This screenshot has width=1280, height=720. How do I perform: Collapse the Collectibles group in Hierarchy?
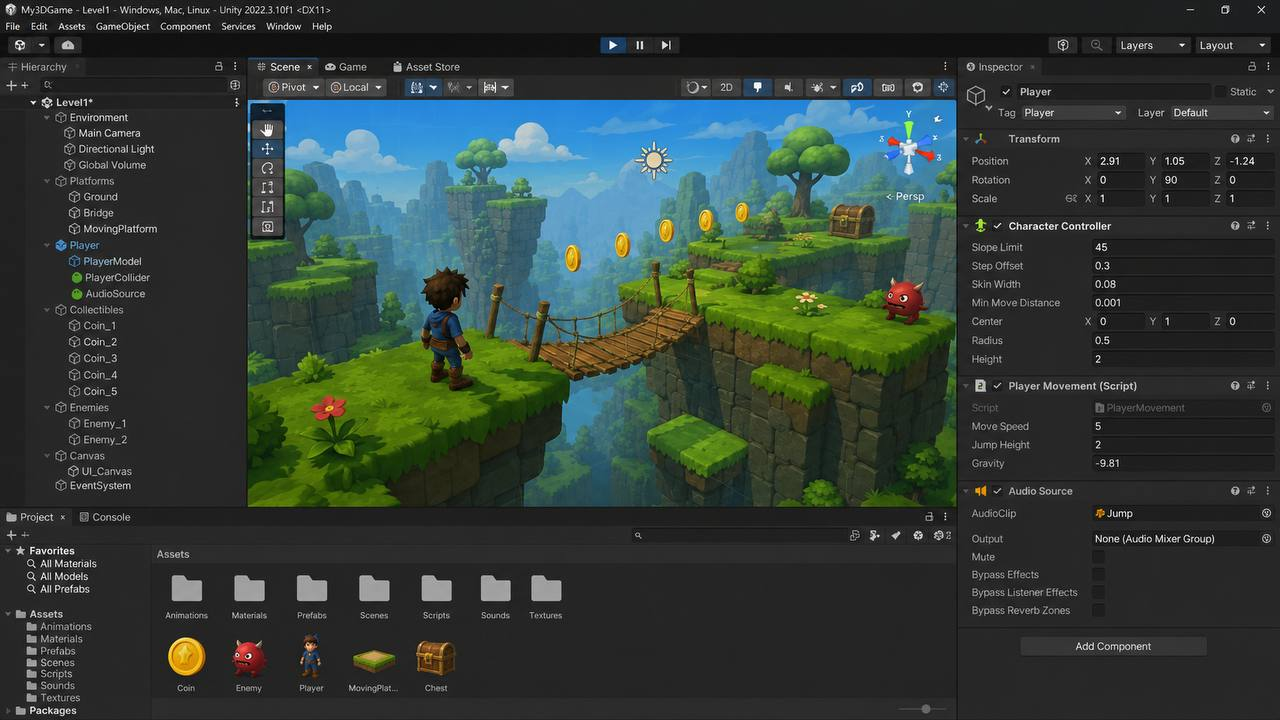[47, 310]
